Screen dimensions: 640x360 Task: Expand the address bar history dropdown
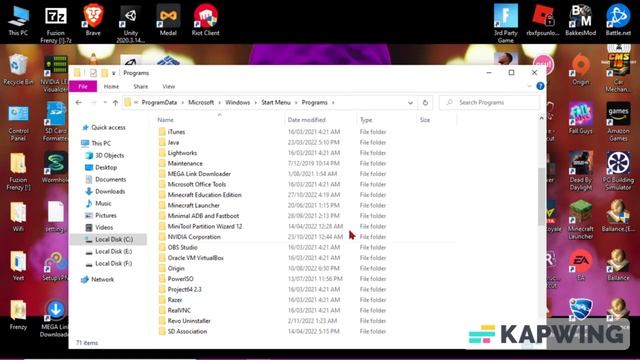(410, 103)
